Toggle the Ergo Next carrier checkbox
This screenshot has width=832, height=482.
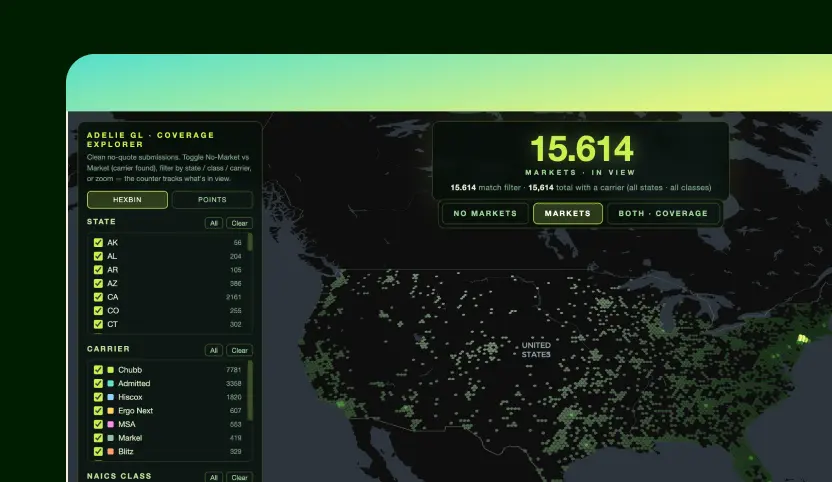point(98,411)
